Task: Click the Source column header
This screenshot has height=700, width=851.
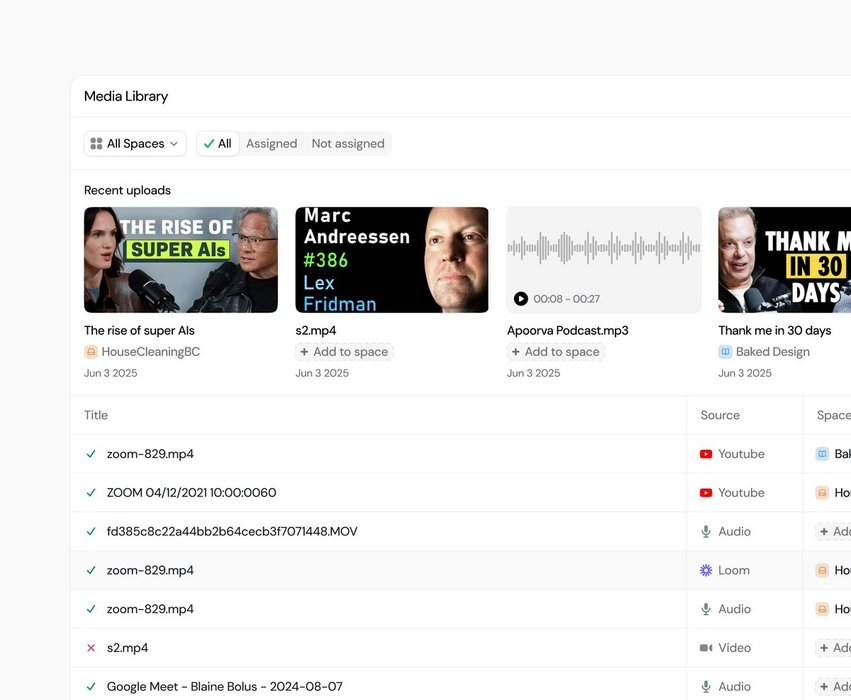Action: 720,415
